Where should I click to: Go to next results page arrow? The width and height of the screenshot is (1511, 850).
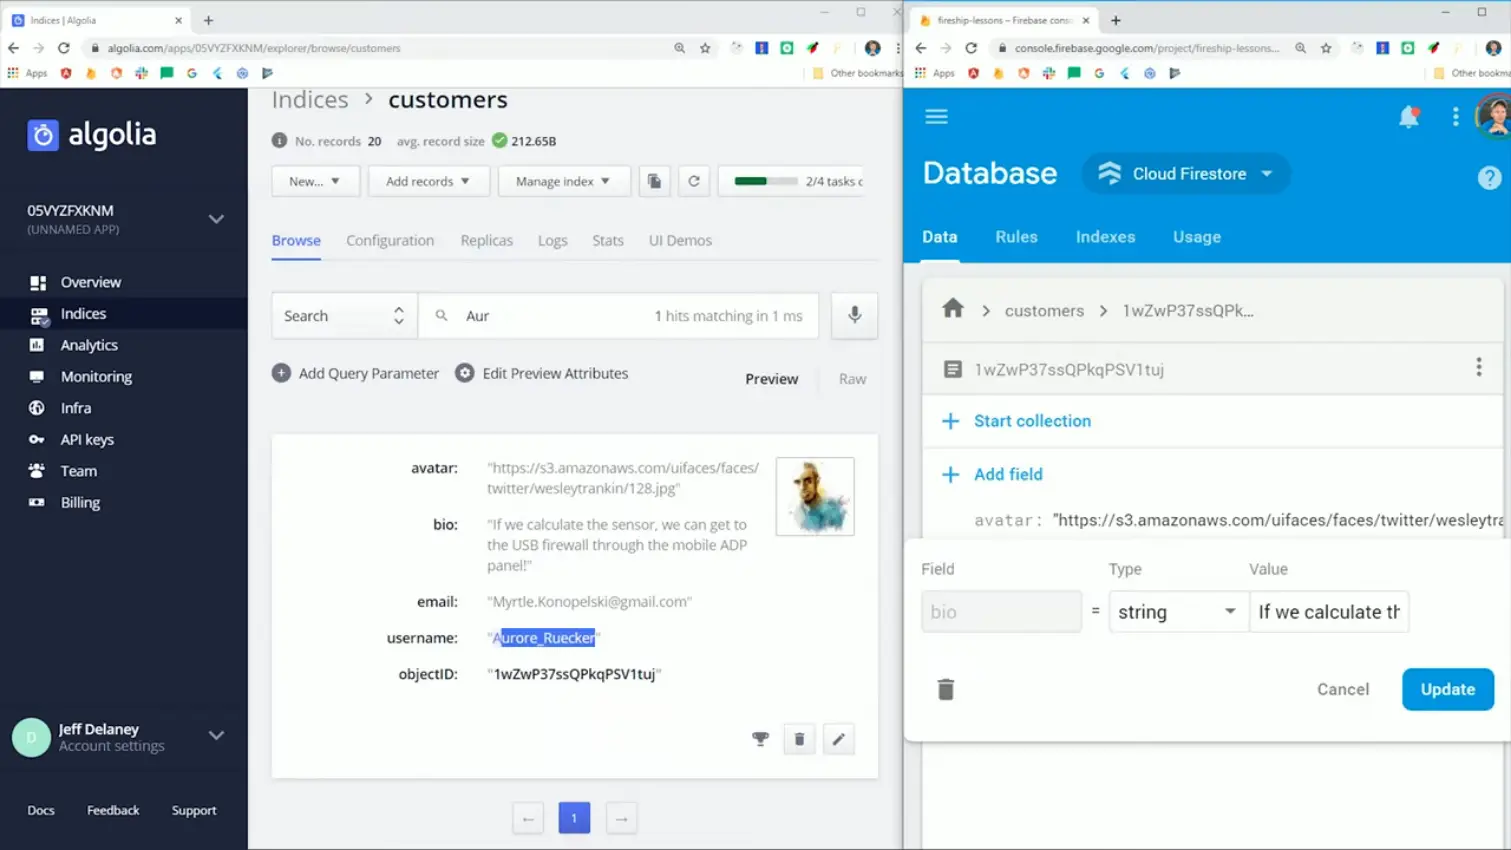point(621,818)
